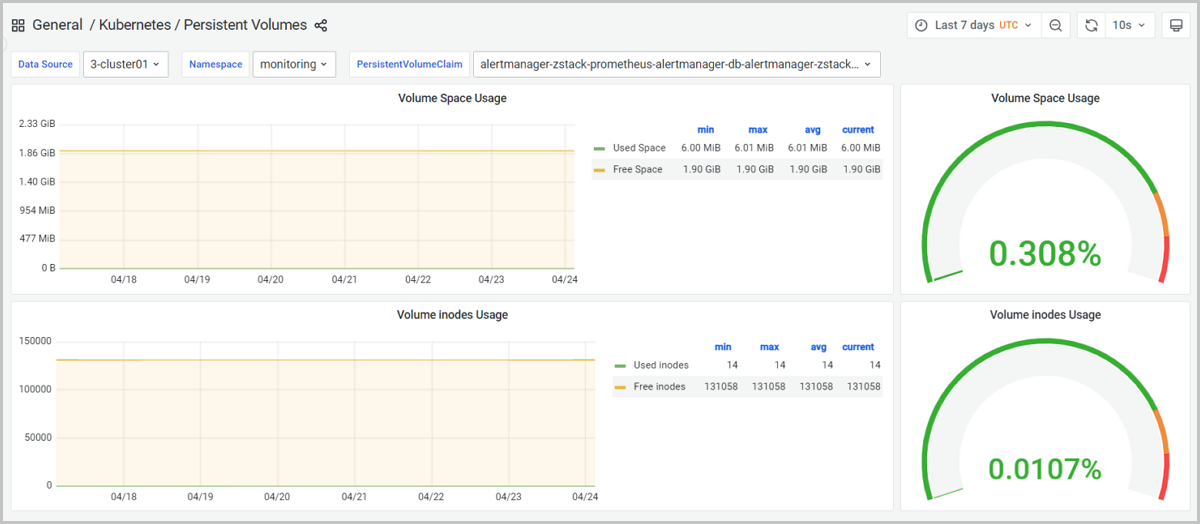Sort inodes legend by current column
Image resolution: width=1200 pixels, height=524 pixels.
[858, 347]
